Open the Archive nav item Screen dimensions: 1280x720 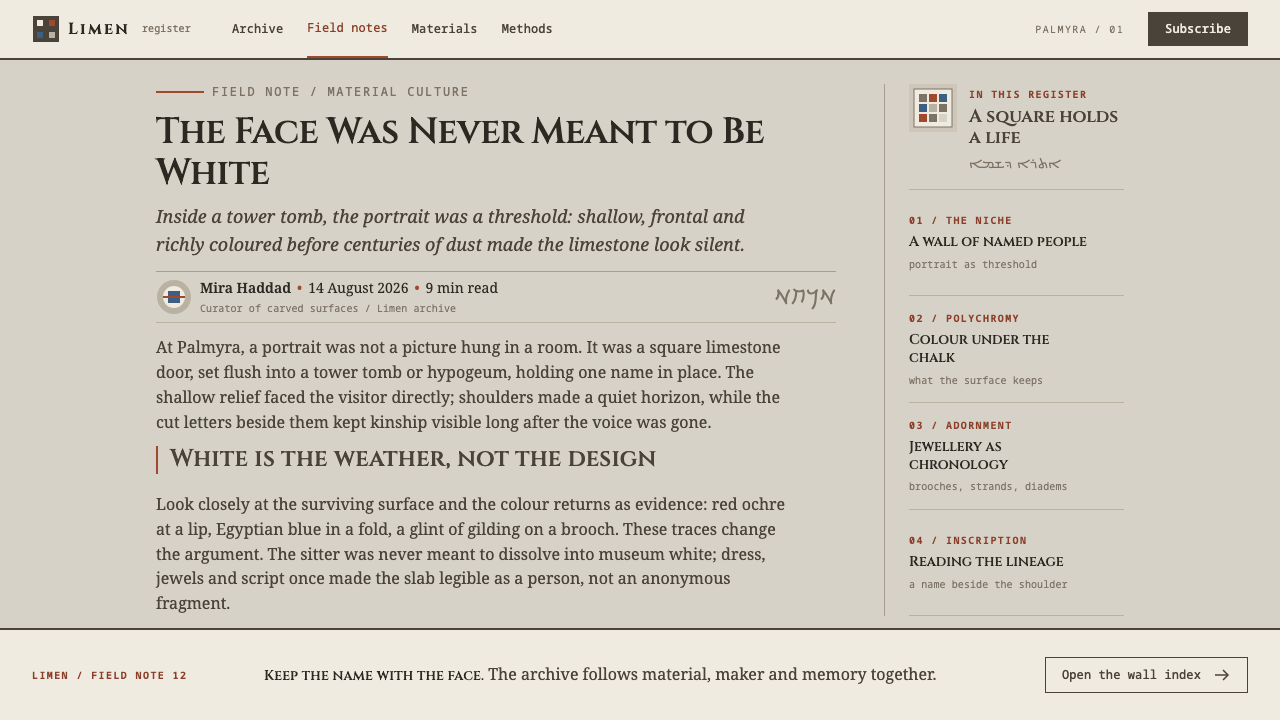click(x=257, y=29)
